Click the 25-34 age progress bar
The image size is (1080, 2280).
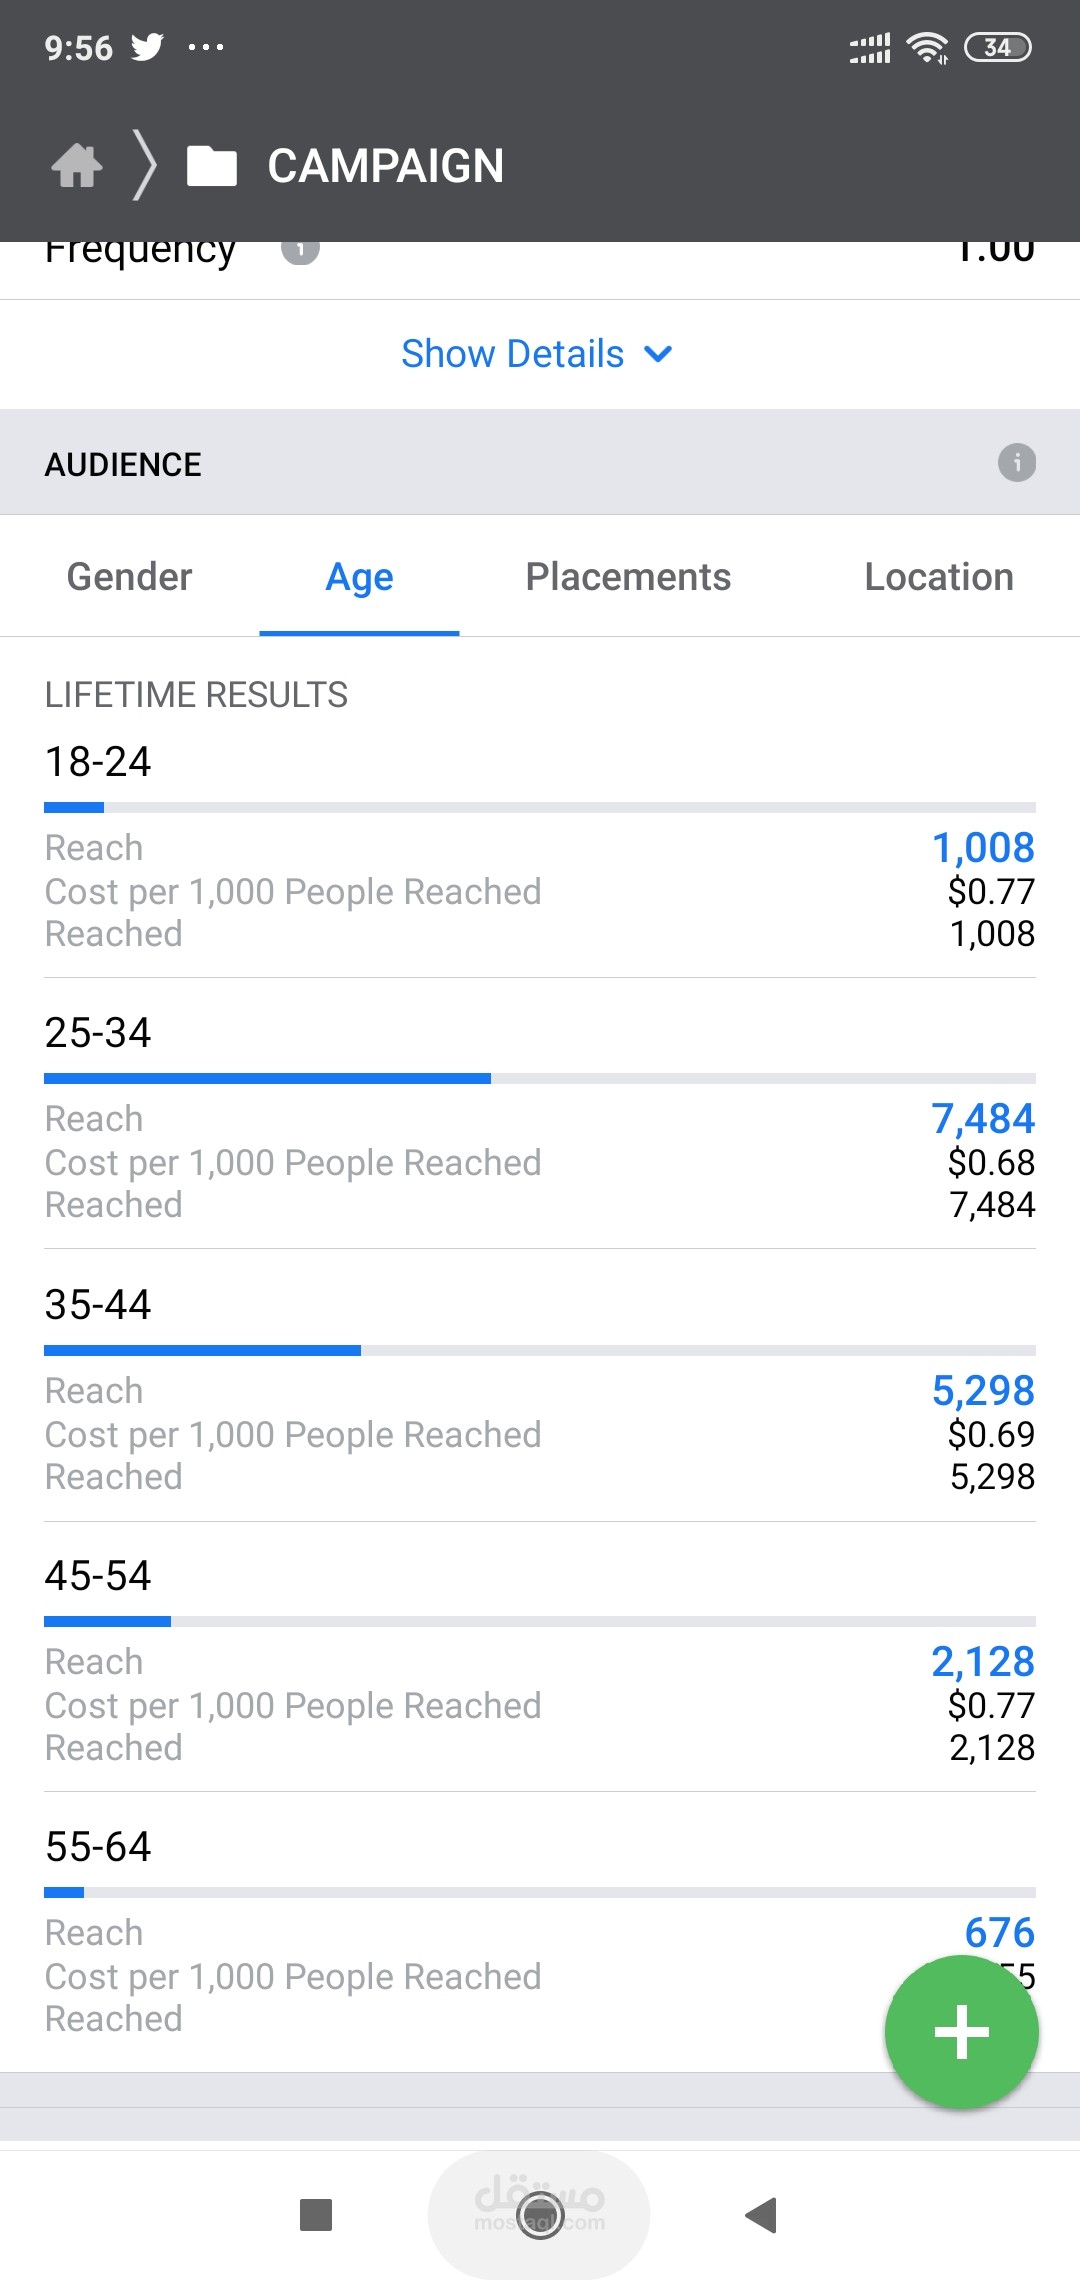[x=539, y=1079]
